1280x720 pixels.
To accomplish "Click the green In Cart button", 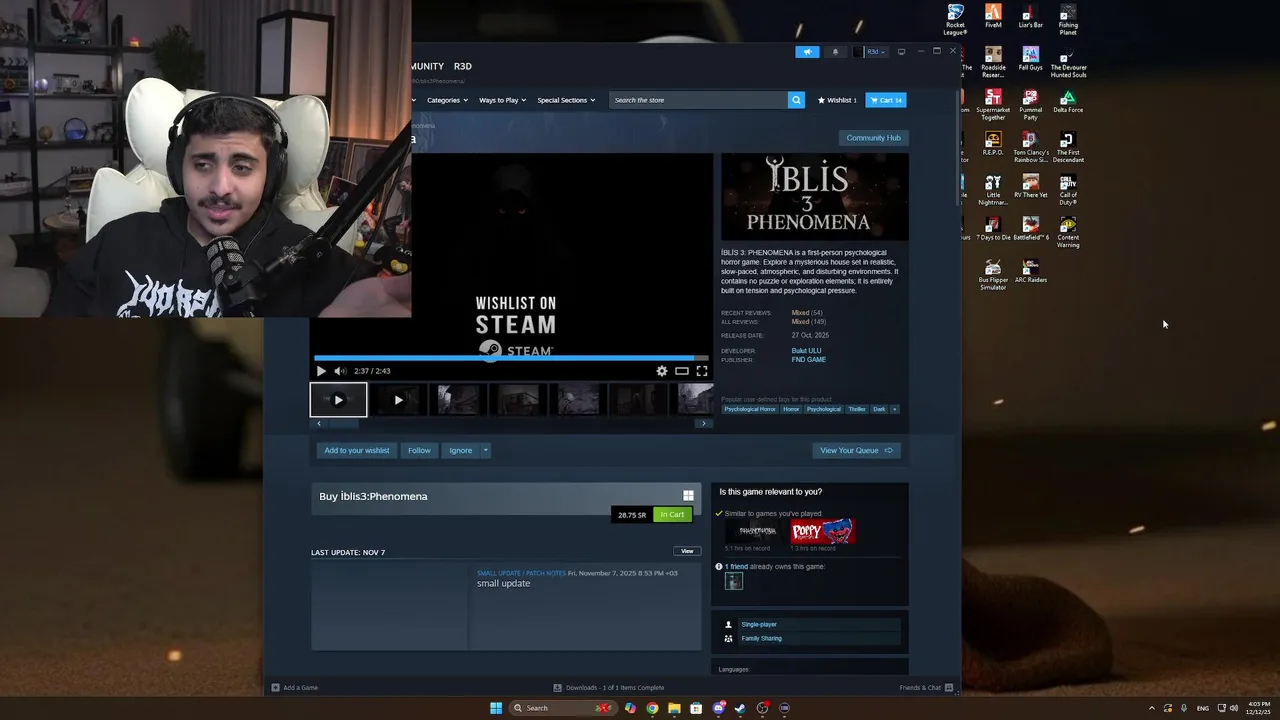I will (x=672, y=515).
